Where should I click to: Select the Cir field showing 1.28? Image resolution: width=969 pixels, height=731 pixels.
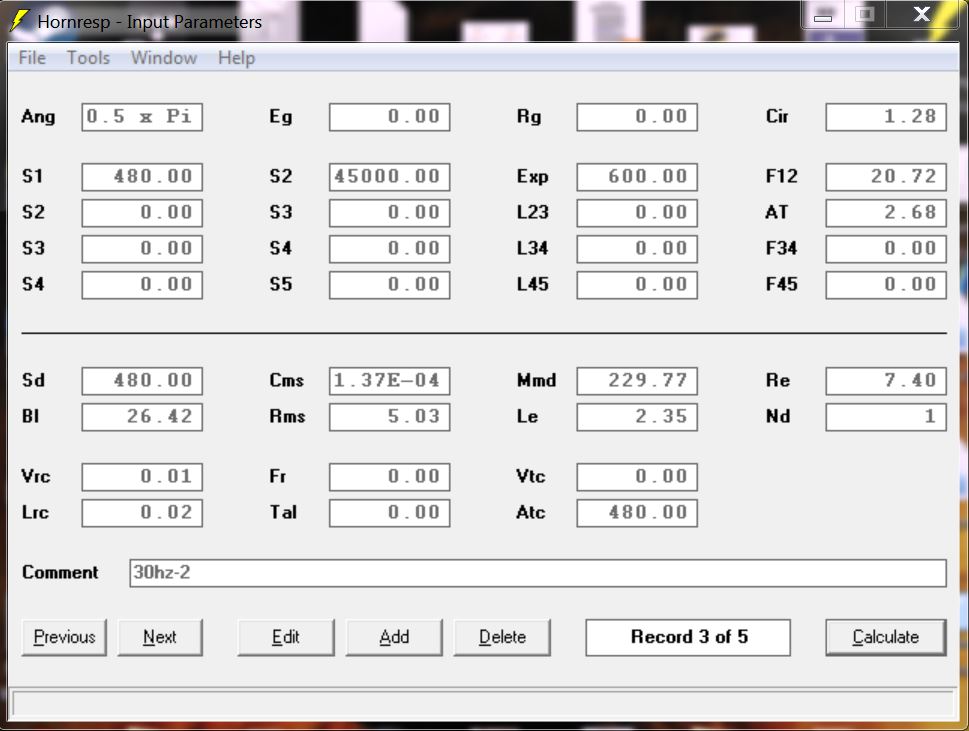[x=886, y=117]
